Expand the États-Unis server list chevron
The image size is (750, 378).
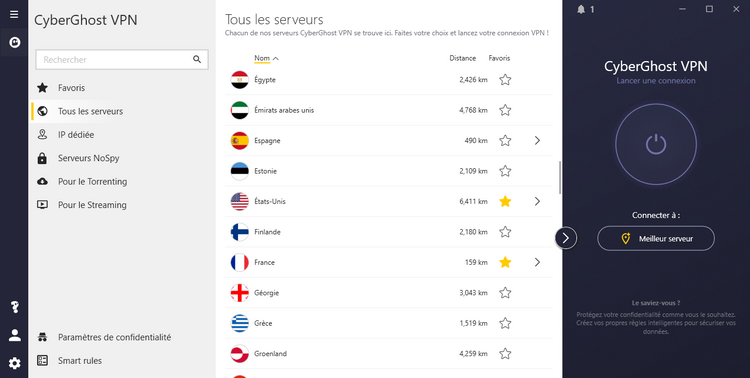point(537,201)
